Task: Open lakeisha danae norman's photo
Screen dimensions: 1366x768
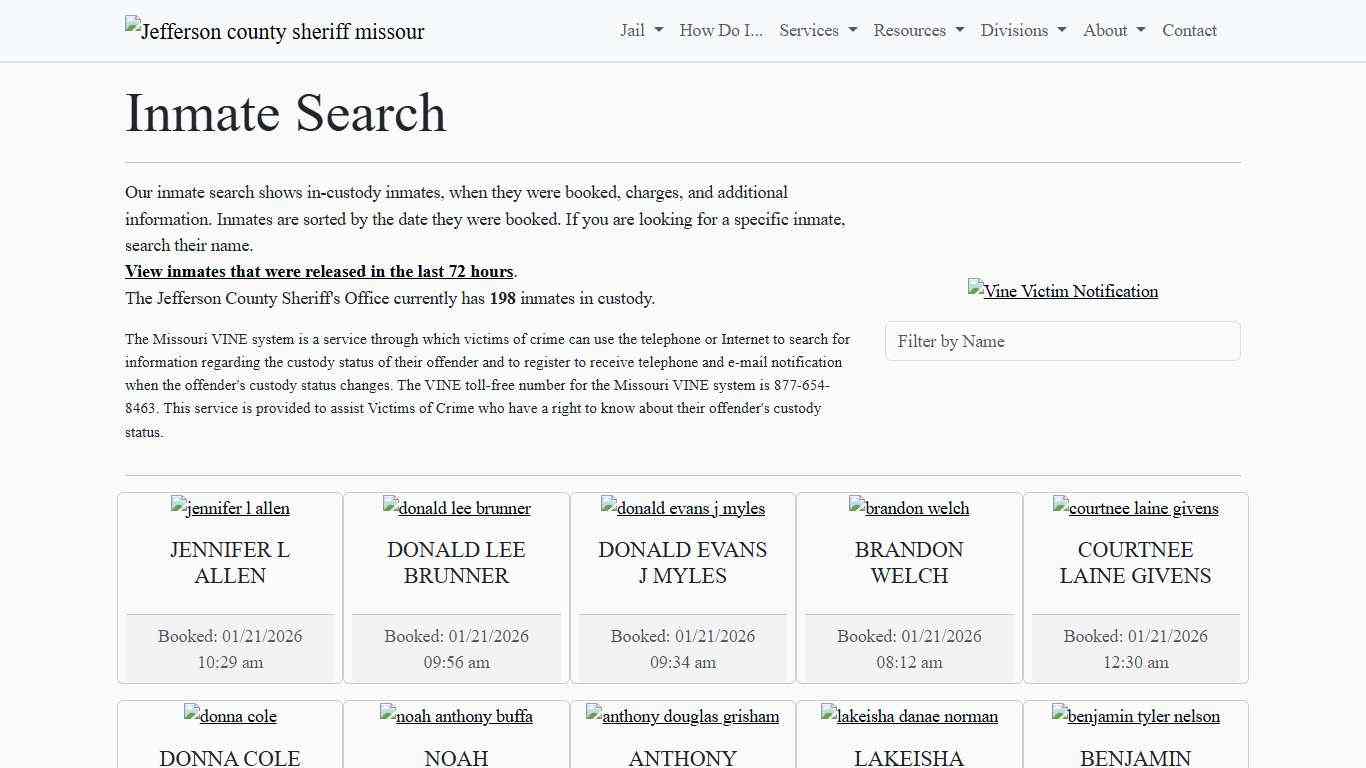Action: click(x=909, y=716)
